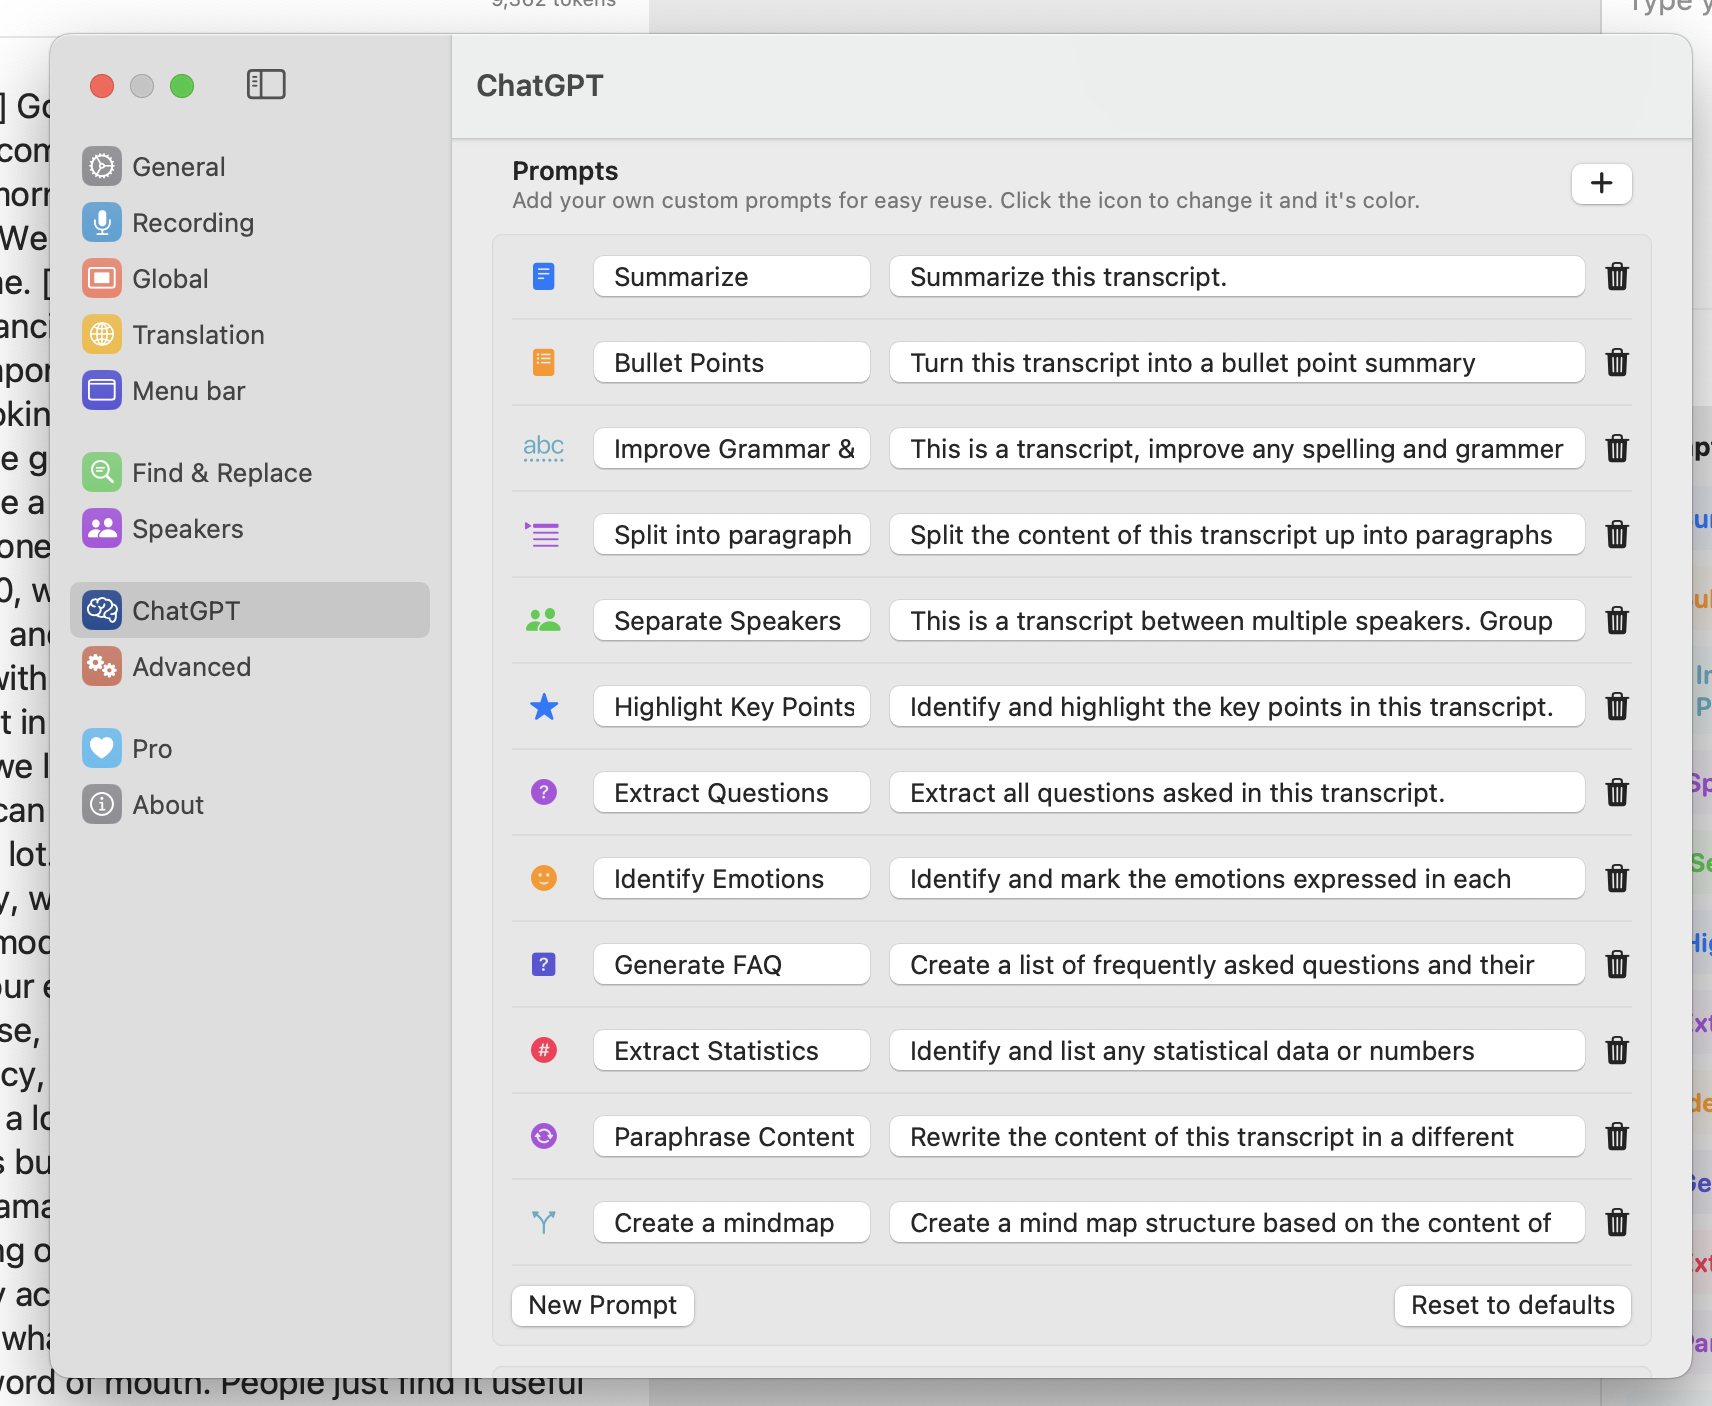Click the New Prompt button
Viewport: 1712px width, 1406px height.
(x=603, y=1305)
